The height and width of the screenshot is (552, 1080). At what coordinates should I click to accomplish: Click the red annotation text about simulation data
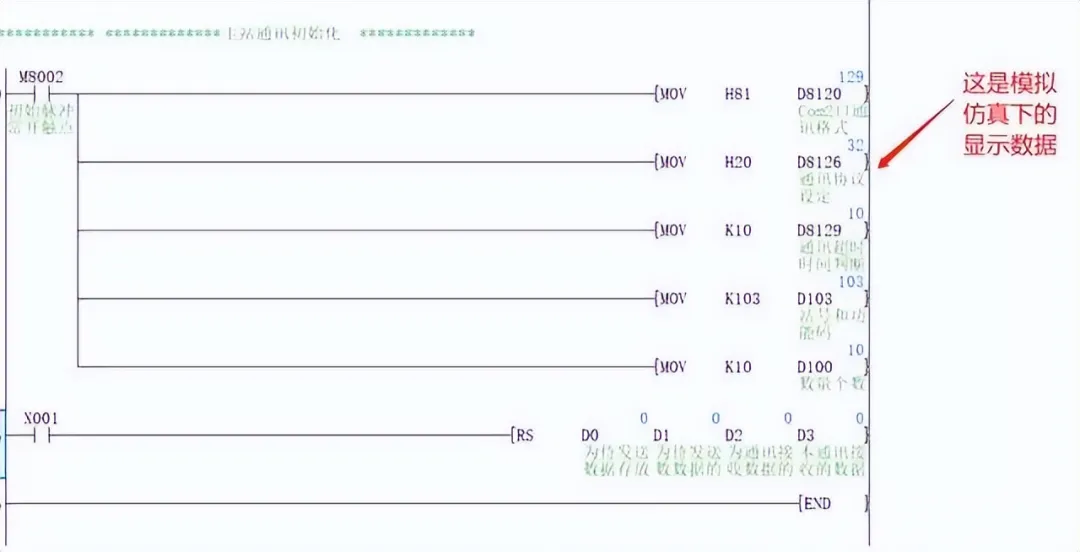pyautogui.click(x=1010, y=114)
